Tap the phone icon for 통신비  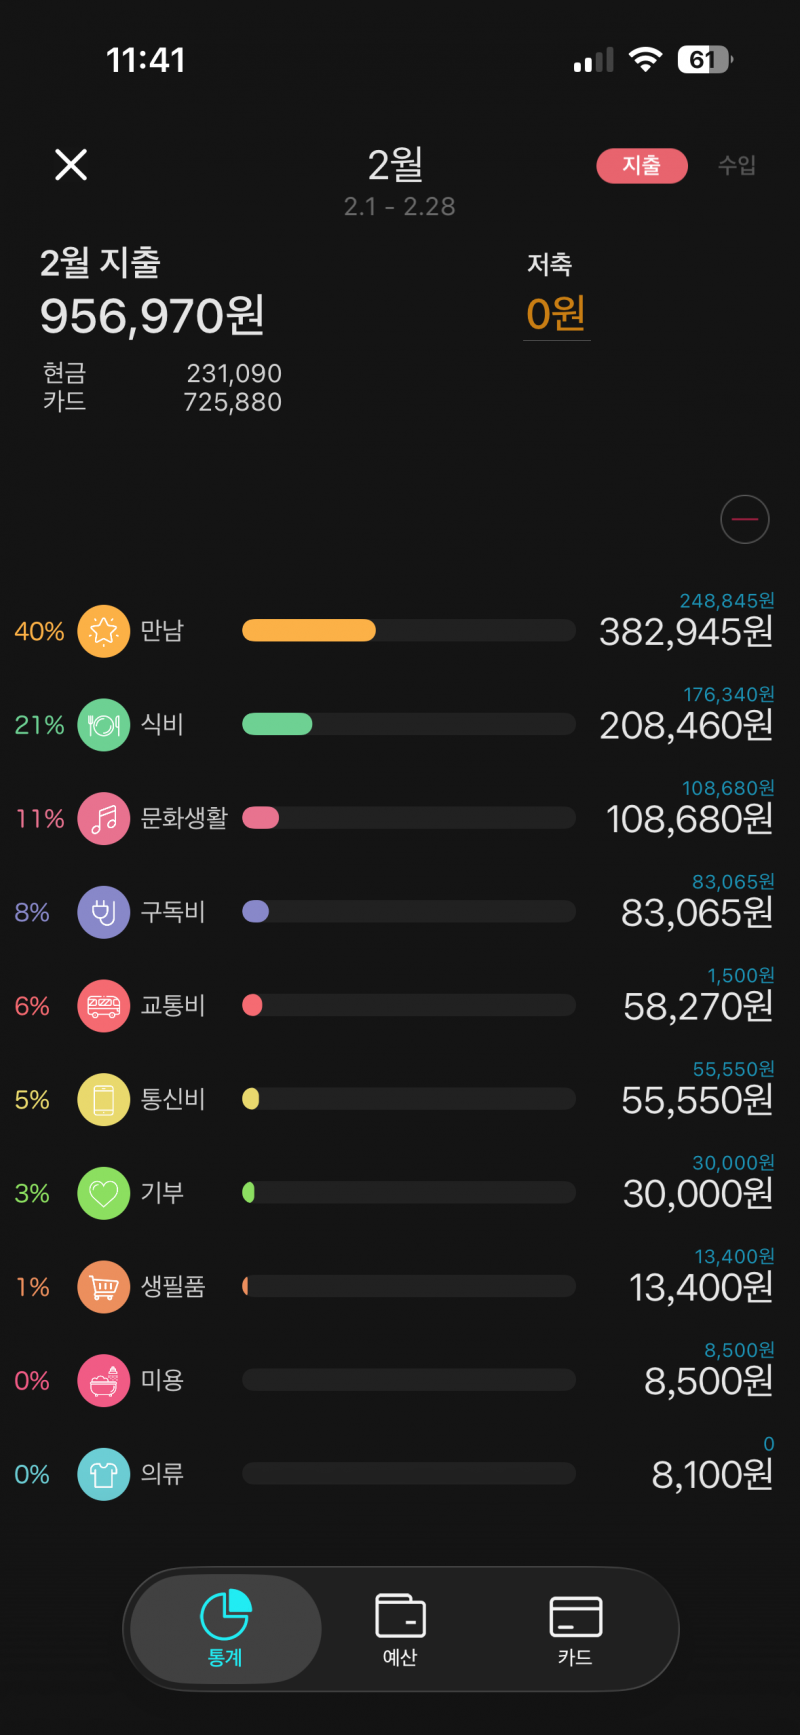pyautogui.click(x=104, y=1100)
